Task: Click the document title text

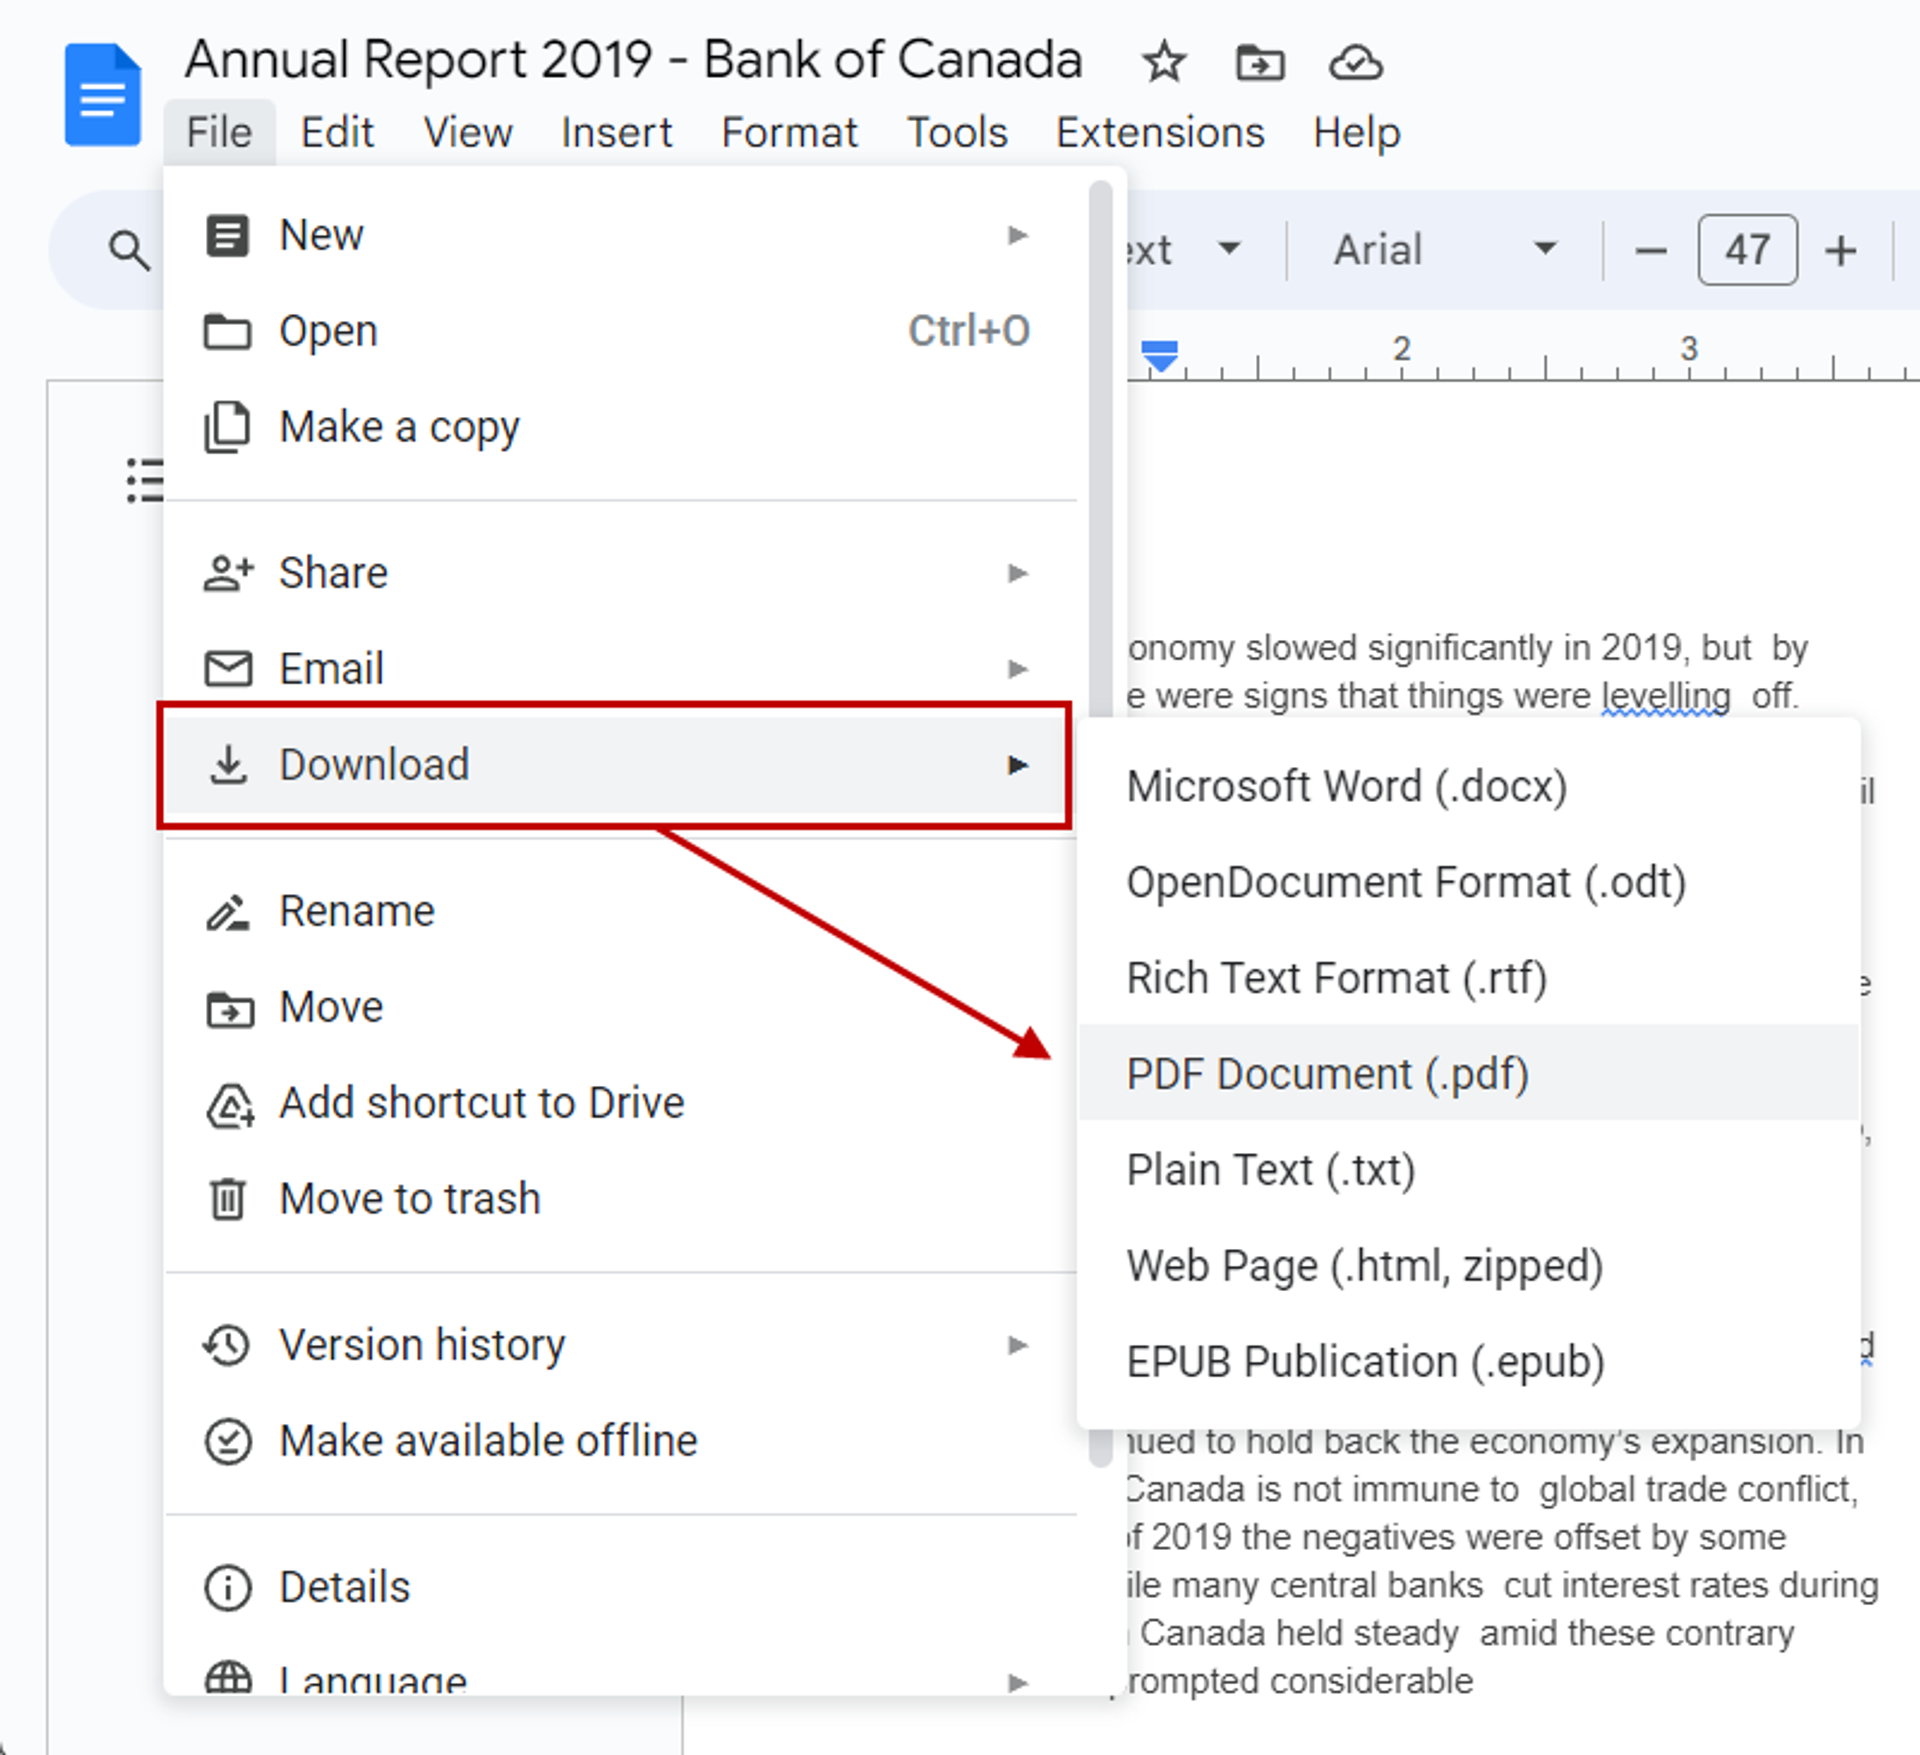Action: click(x=634, y=59)
